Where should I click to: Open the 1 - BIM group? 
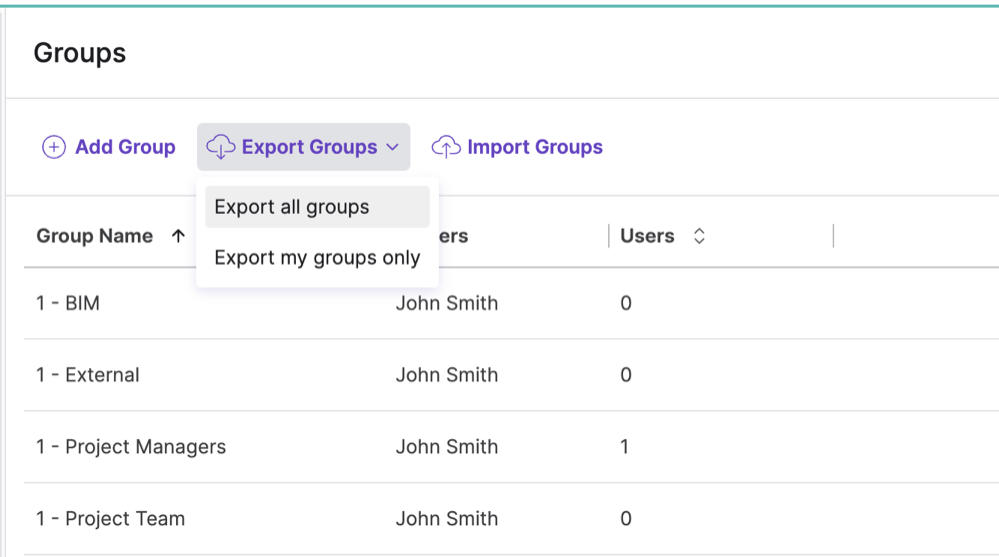coord(68,303)
